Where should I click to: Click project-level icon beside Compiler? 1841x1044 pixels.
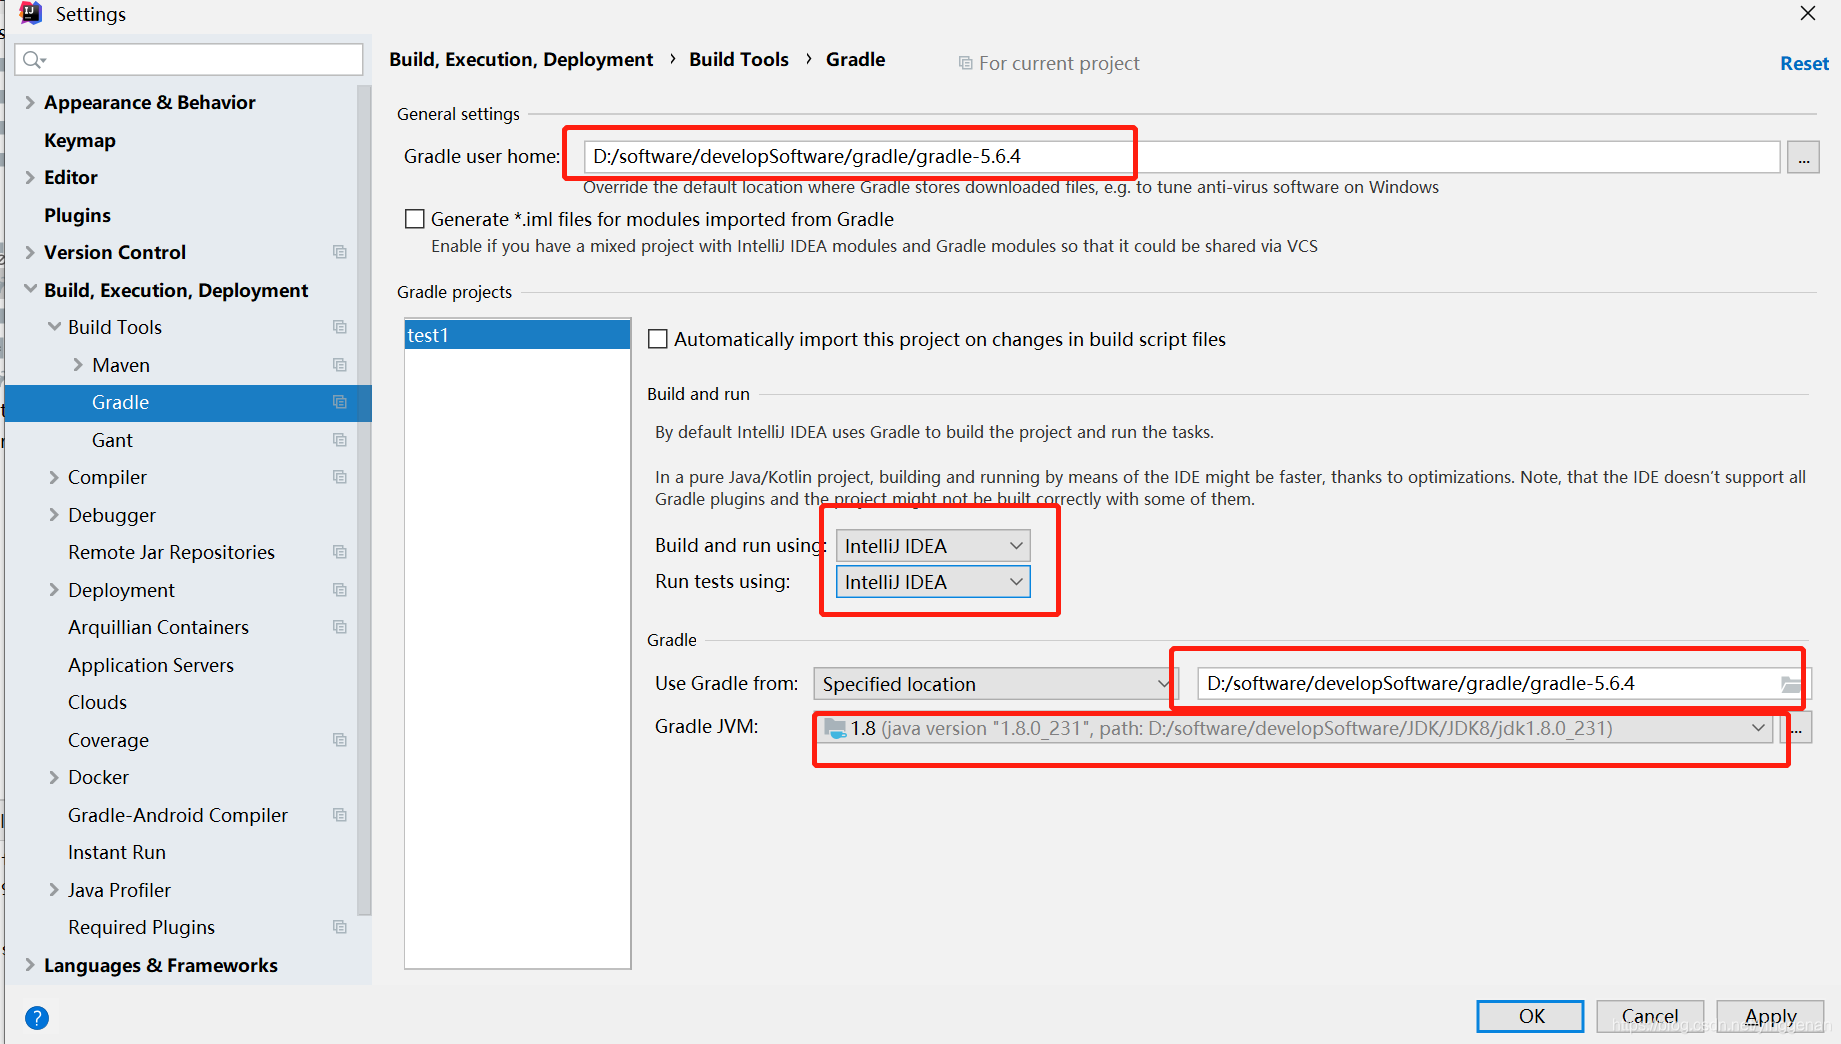point(340,477)
